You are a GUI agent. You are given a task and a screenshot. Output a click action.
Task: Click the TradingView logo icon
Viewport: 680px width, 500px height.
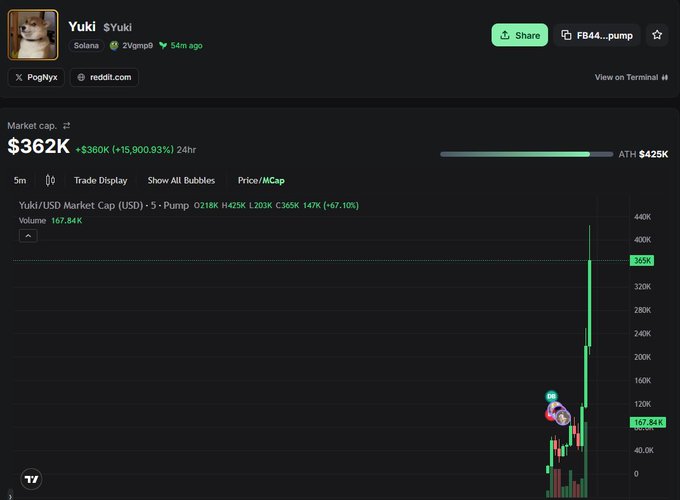click(x=31, y=479)
